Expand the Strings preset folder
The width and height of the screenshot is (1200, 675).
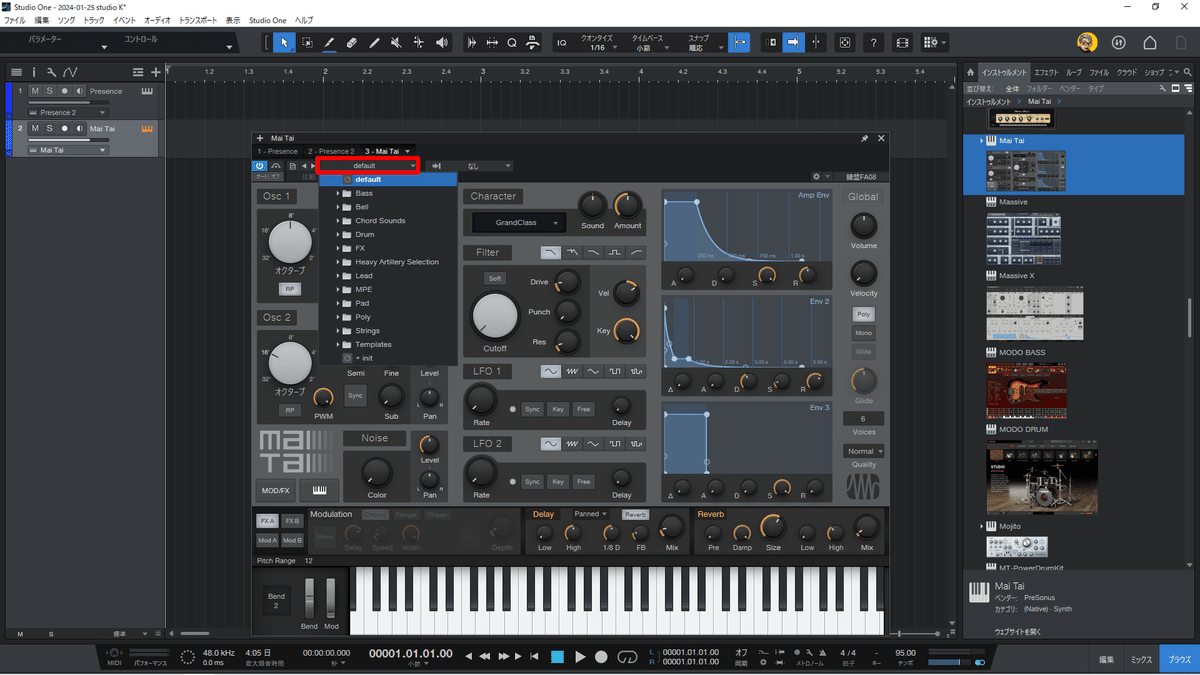338,330
